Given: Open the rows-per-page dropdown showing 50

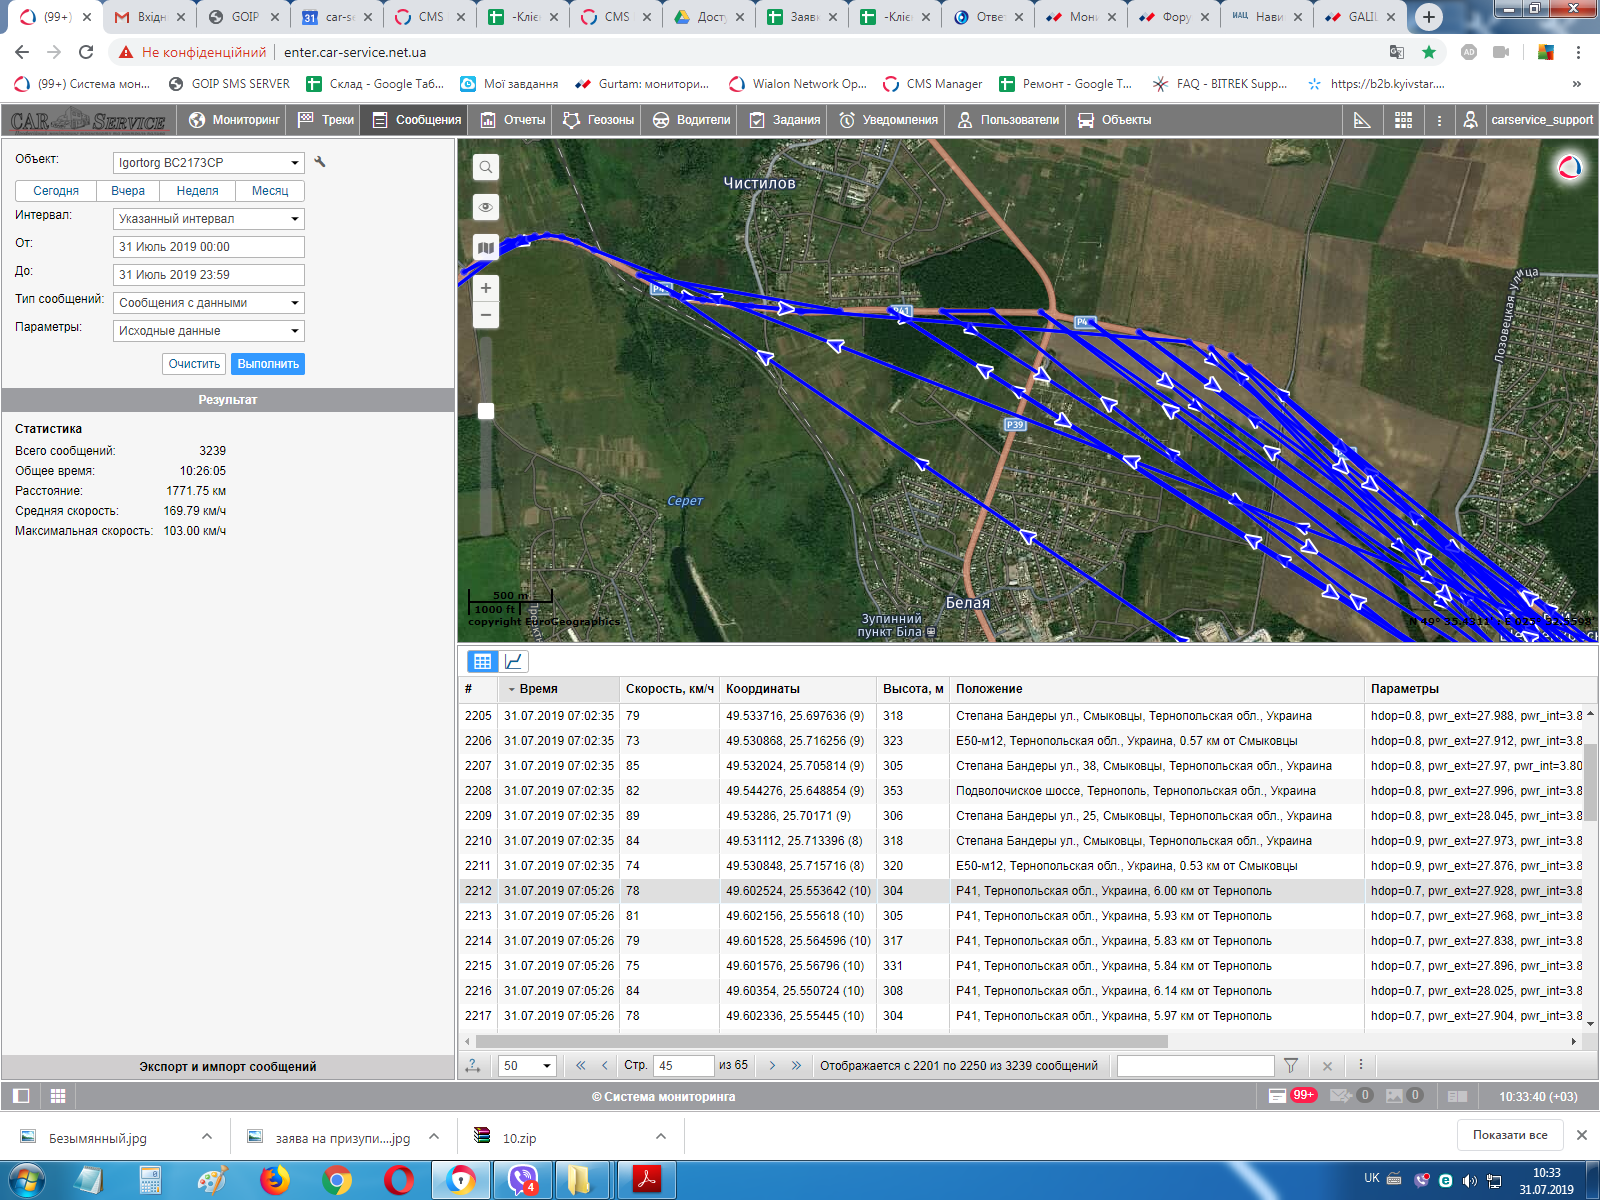Looking at the screenshot, I should coord(527,1066).
